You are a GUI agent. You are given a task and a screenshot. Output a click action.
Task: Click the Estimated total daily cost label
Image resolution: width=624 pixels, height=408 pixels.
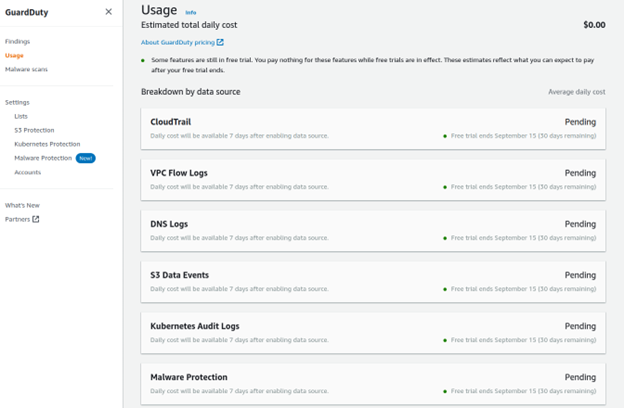[189, 25]
